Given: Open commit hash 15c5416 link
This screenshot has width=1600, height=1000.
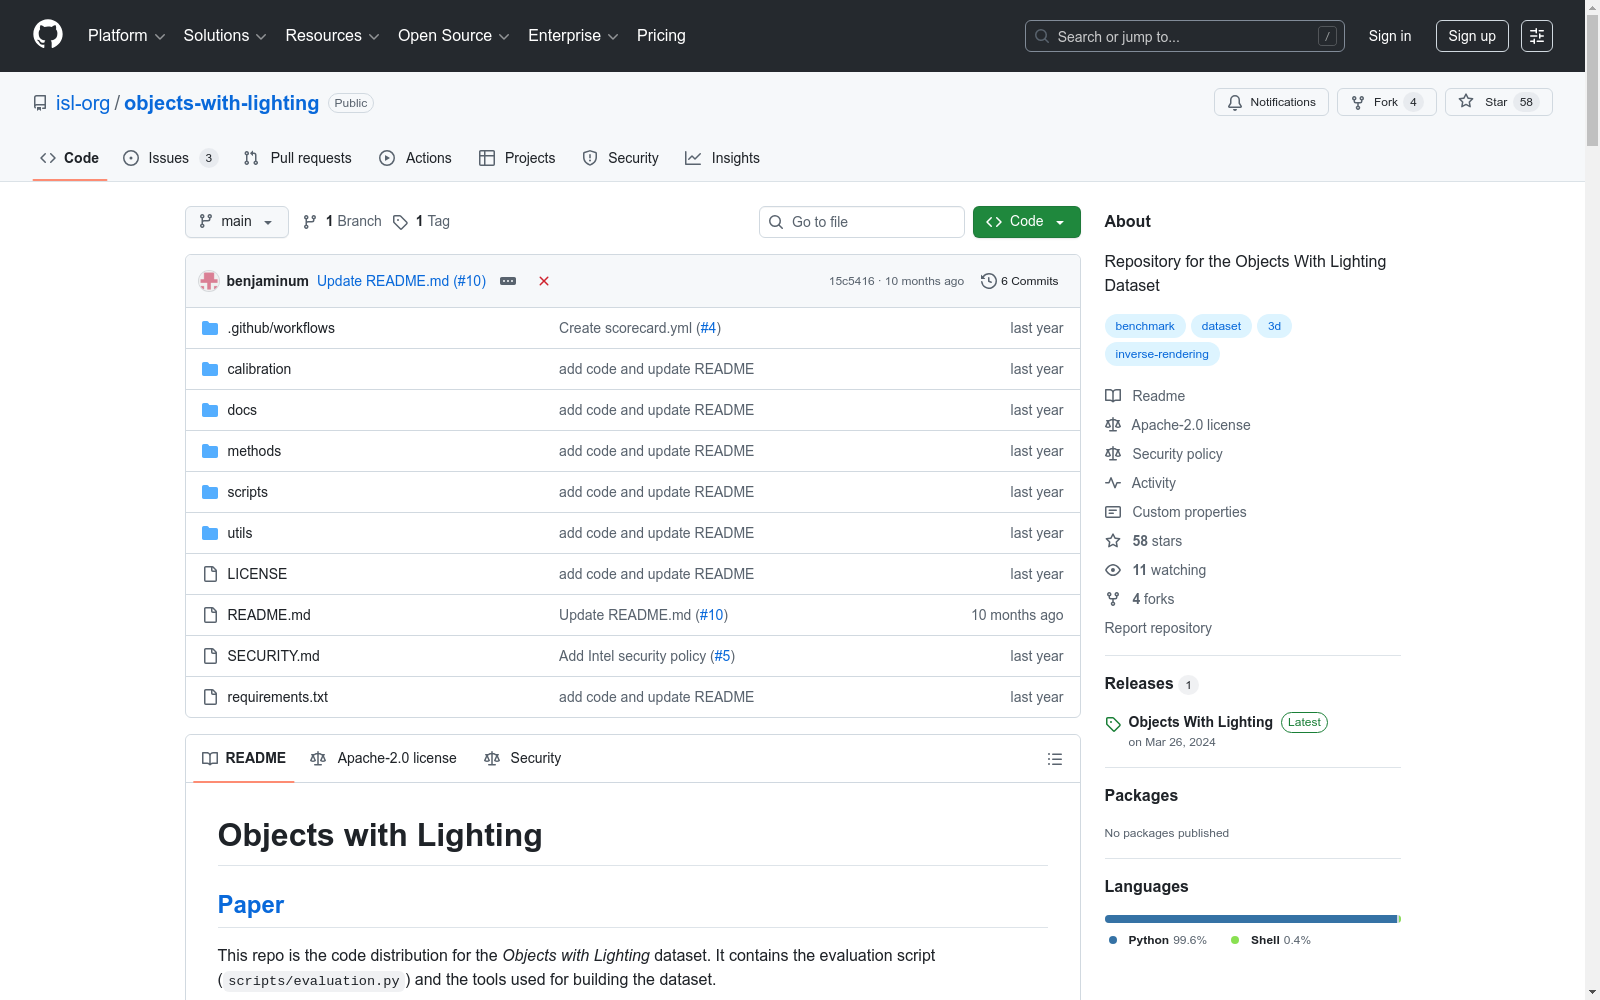Looking at the screenshot, I should tap(851, 281).
